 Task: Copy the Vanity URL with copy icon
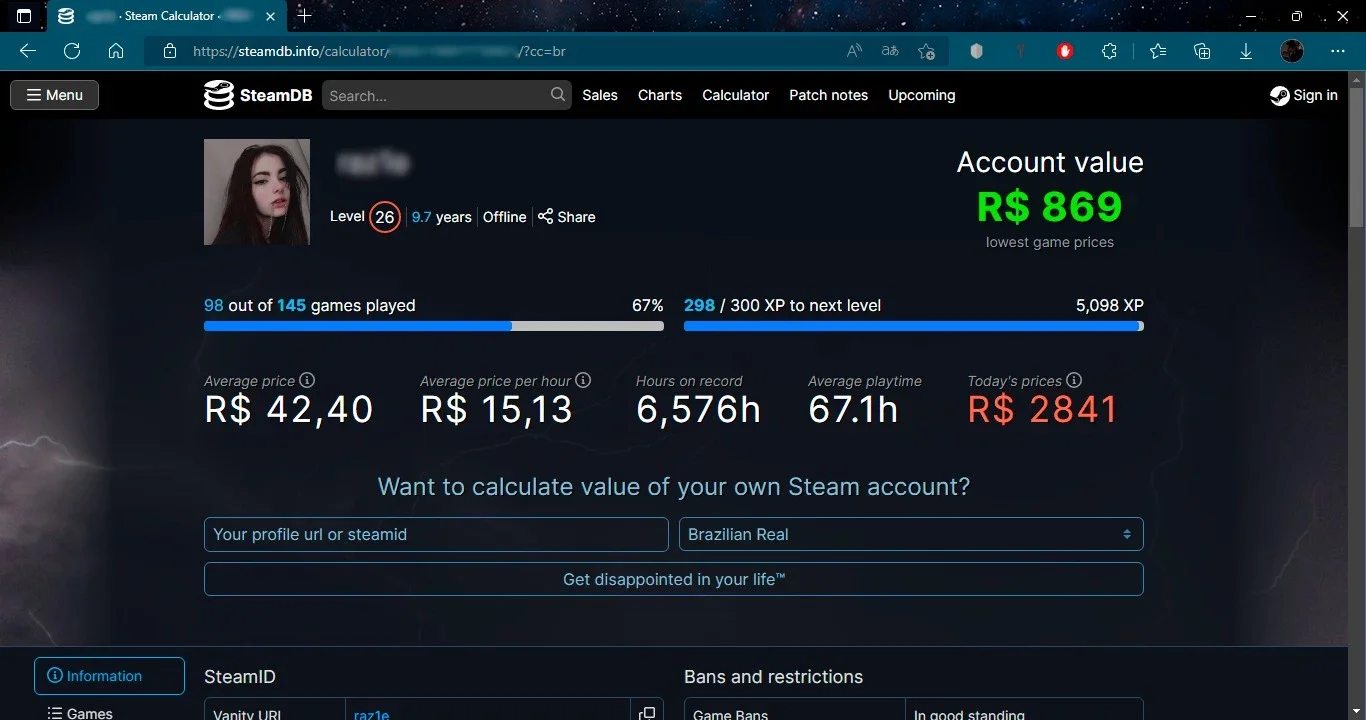647,713
